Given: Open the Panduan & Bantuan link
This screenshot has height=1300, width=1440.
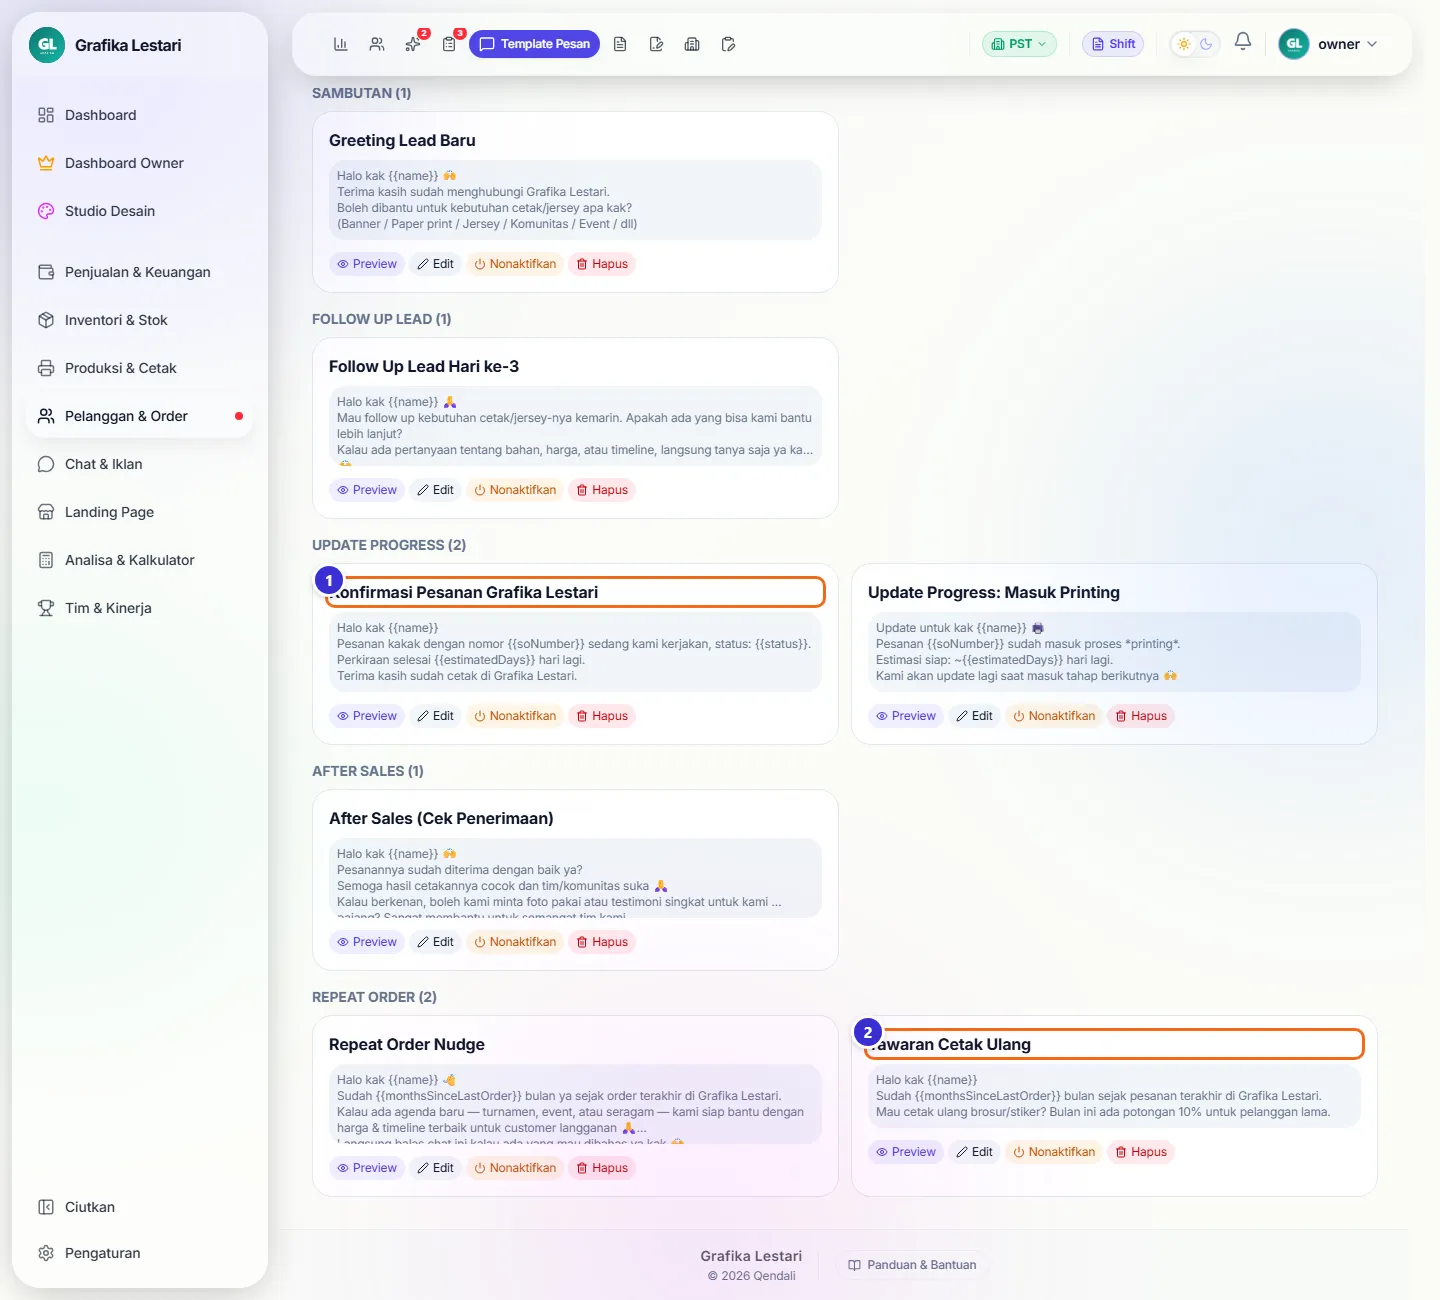Looking at the screenshot, I should [x=912, y=1265].
